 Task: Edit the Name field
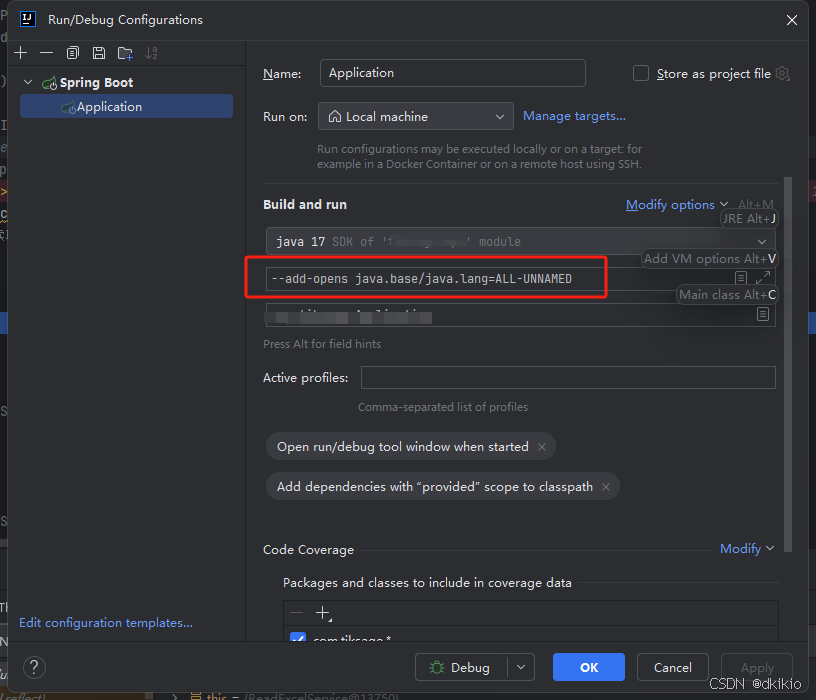[x=452, y=73]
